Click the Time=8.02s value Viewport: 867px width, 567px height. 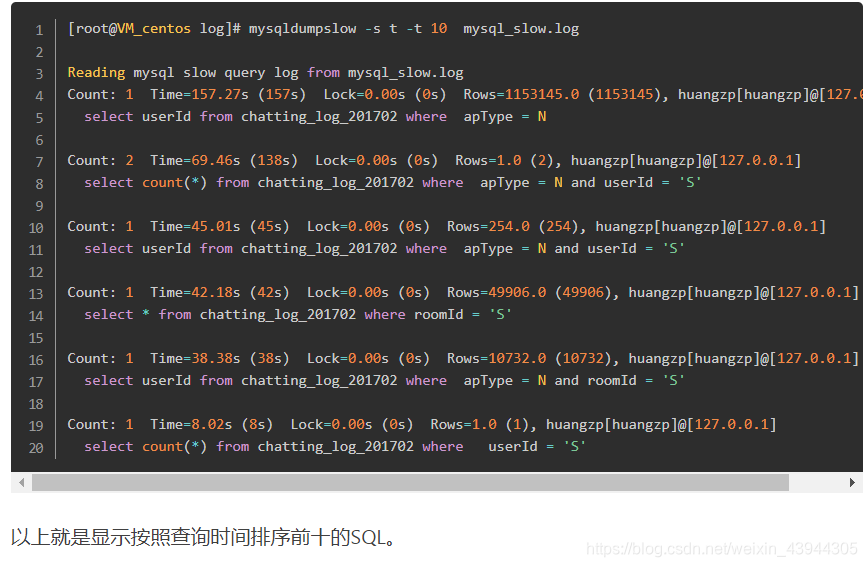191,425
